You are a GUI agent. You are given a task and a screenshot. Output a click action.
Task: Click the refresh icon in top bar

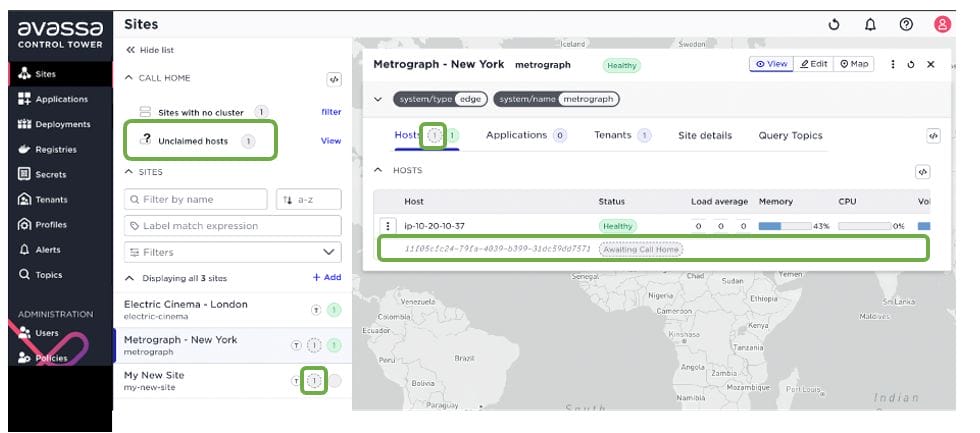(834, 24)
